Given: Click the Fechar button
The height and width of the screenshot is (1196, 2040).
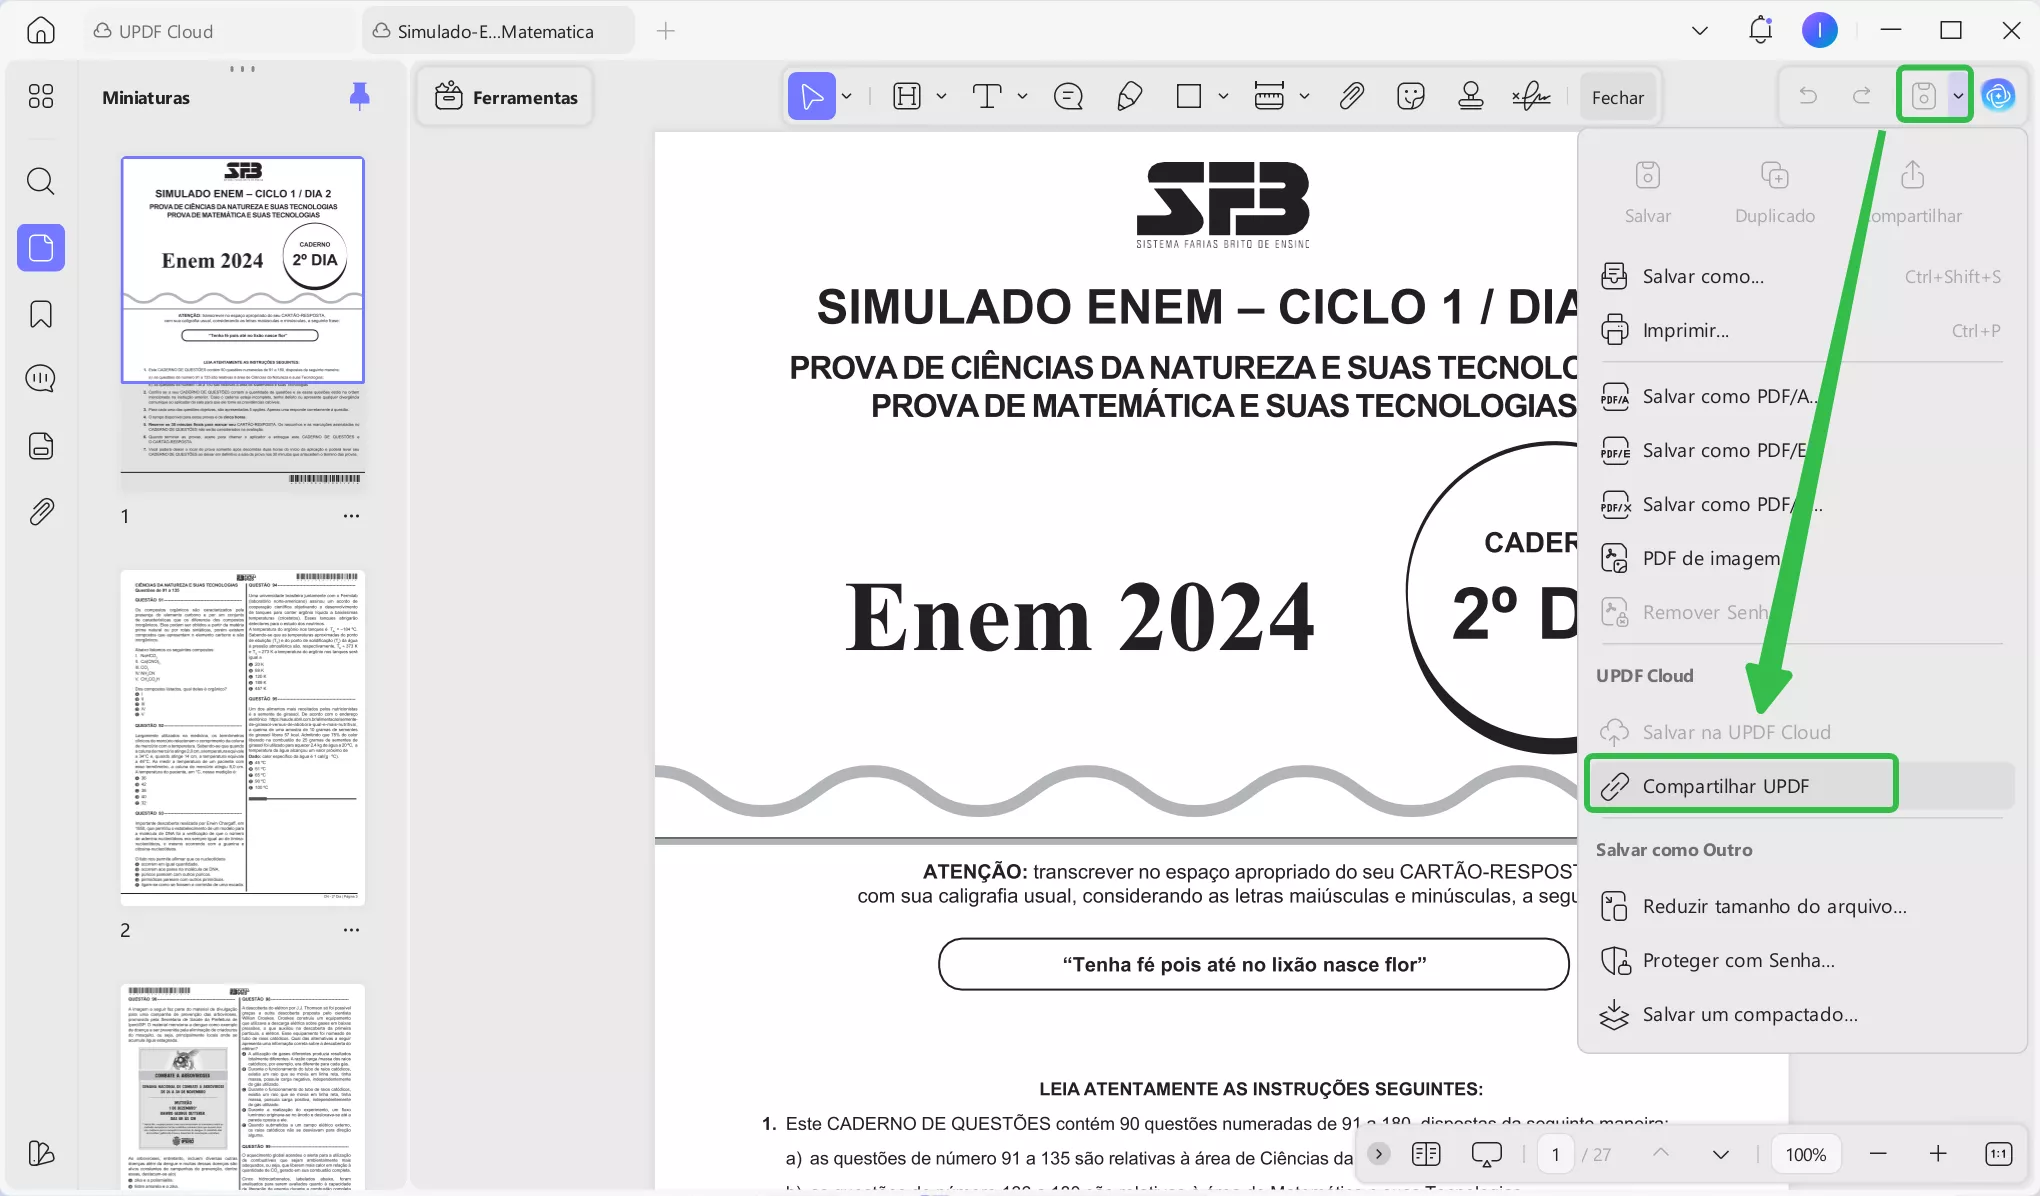Looking at the screenshot, I should tap(1617, 97).
